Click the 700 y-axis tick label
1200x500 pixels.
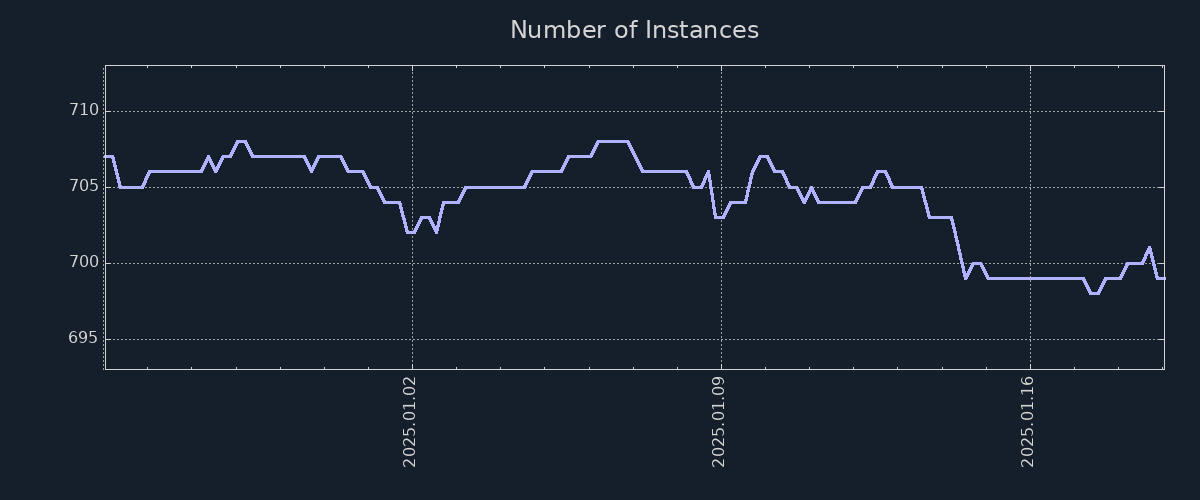tap(84, 263)
